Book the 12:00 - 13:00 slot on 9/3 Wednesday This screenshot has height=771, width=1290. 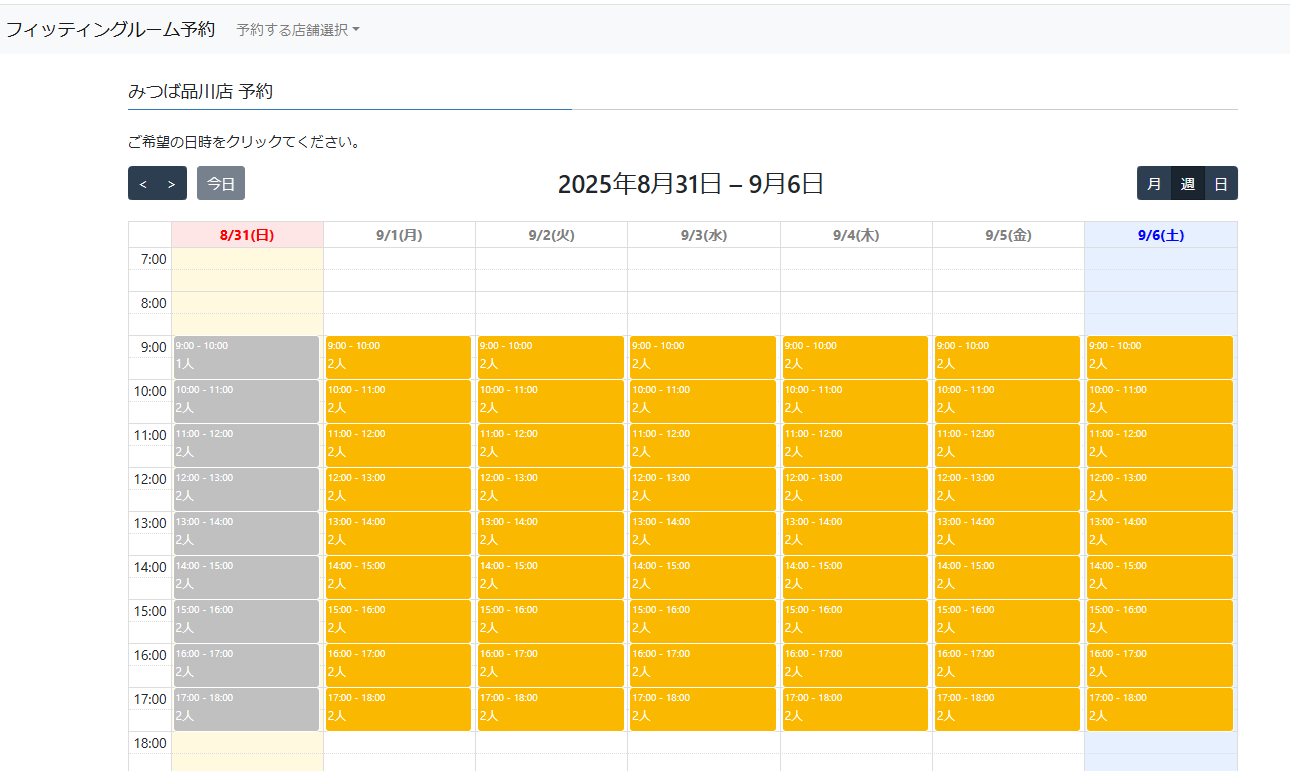tap(702, 489)
